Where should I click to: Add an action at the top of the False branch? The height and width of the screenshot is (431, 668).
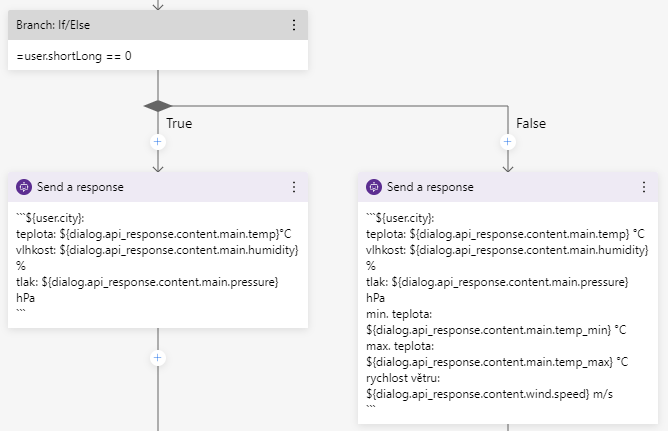coord(508,142)
